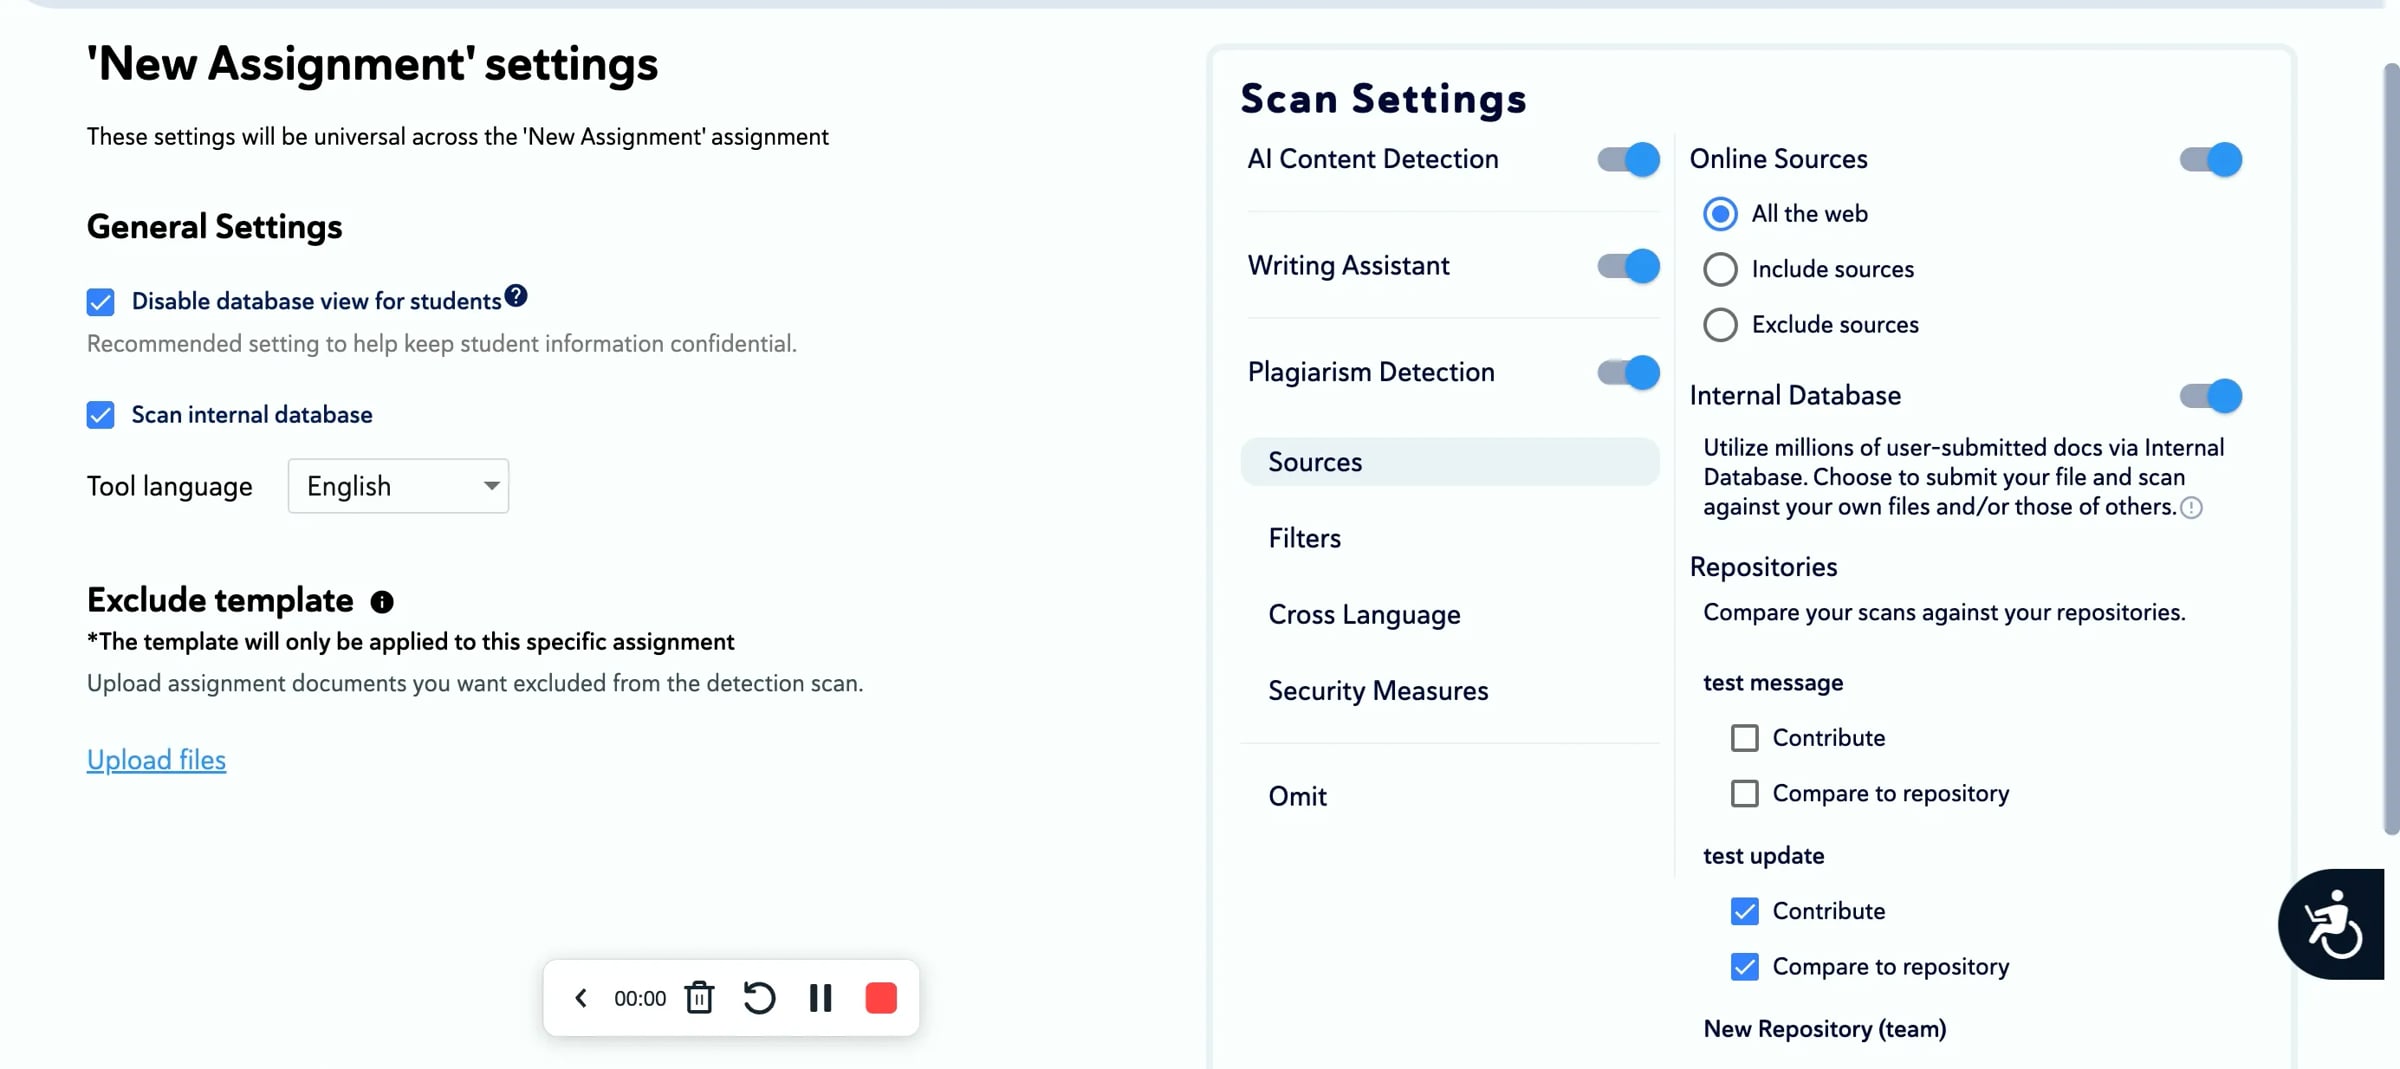Screen dimensions: 2400x1069
Task: Uncheck Scan internal database
Action: pyautogui.click(x=100, y=415)
